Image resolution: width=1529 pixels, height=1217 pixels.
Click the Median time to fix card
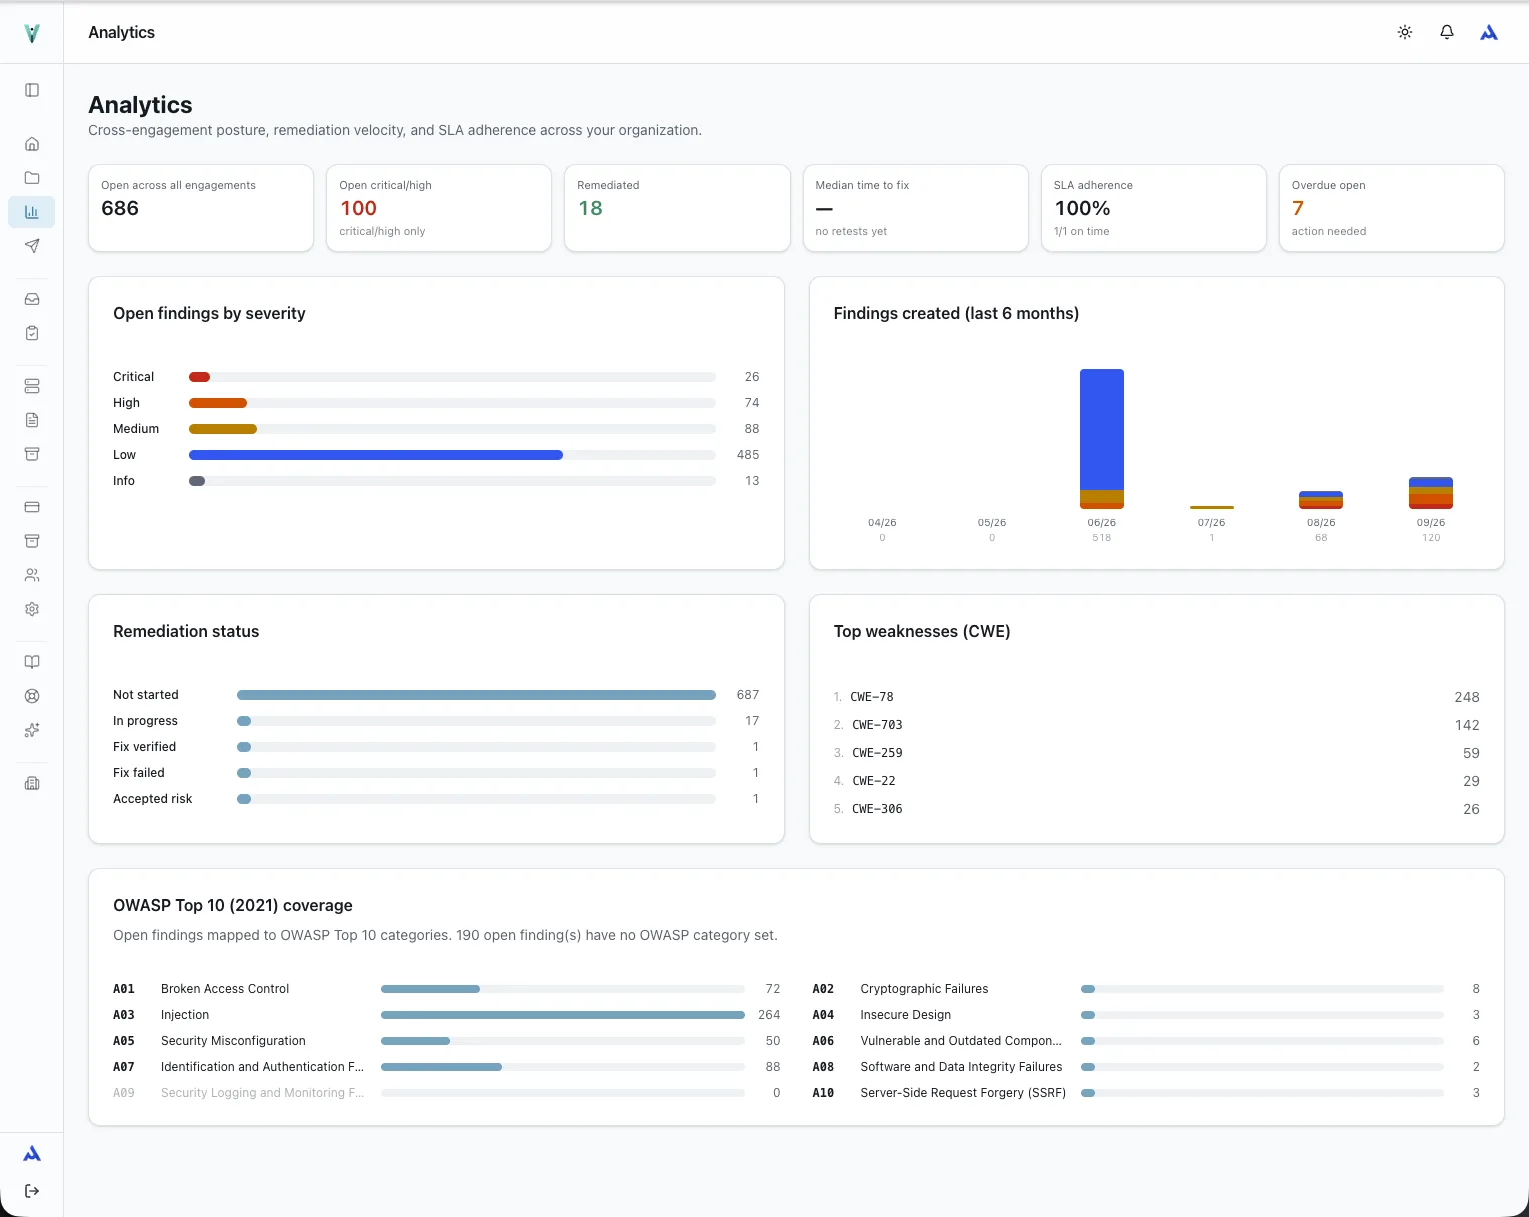point(916,208)
